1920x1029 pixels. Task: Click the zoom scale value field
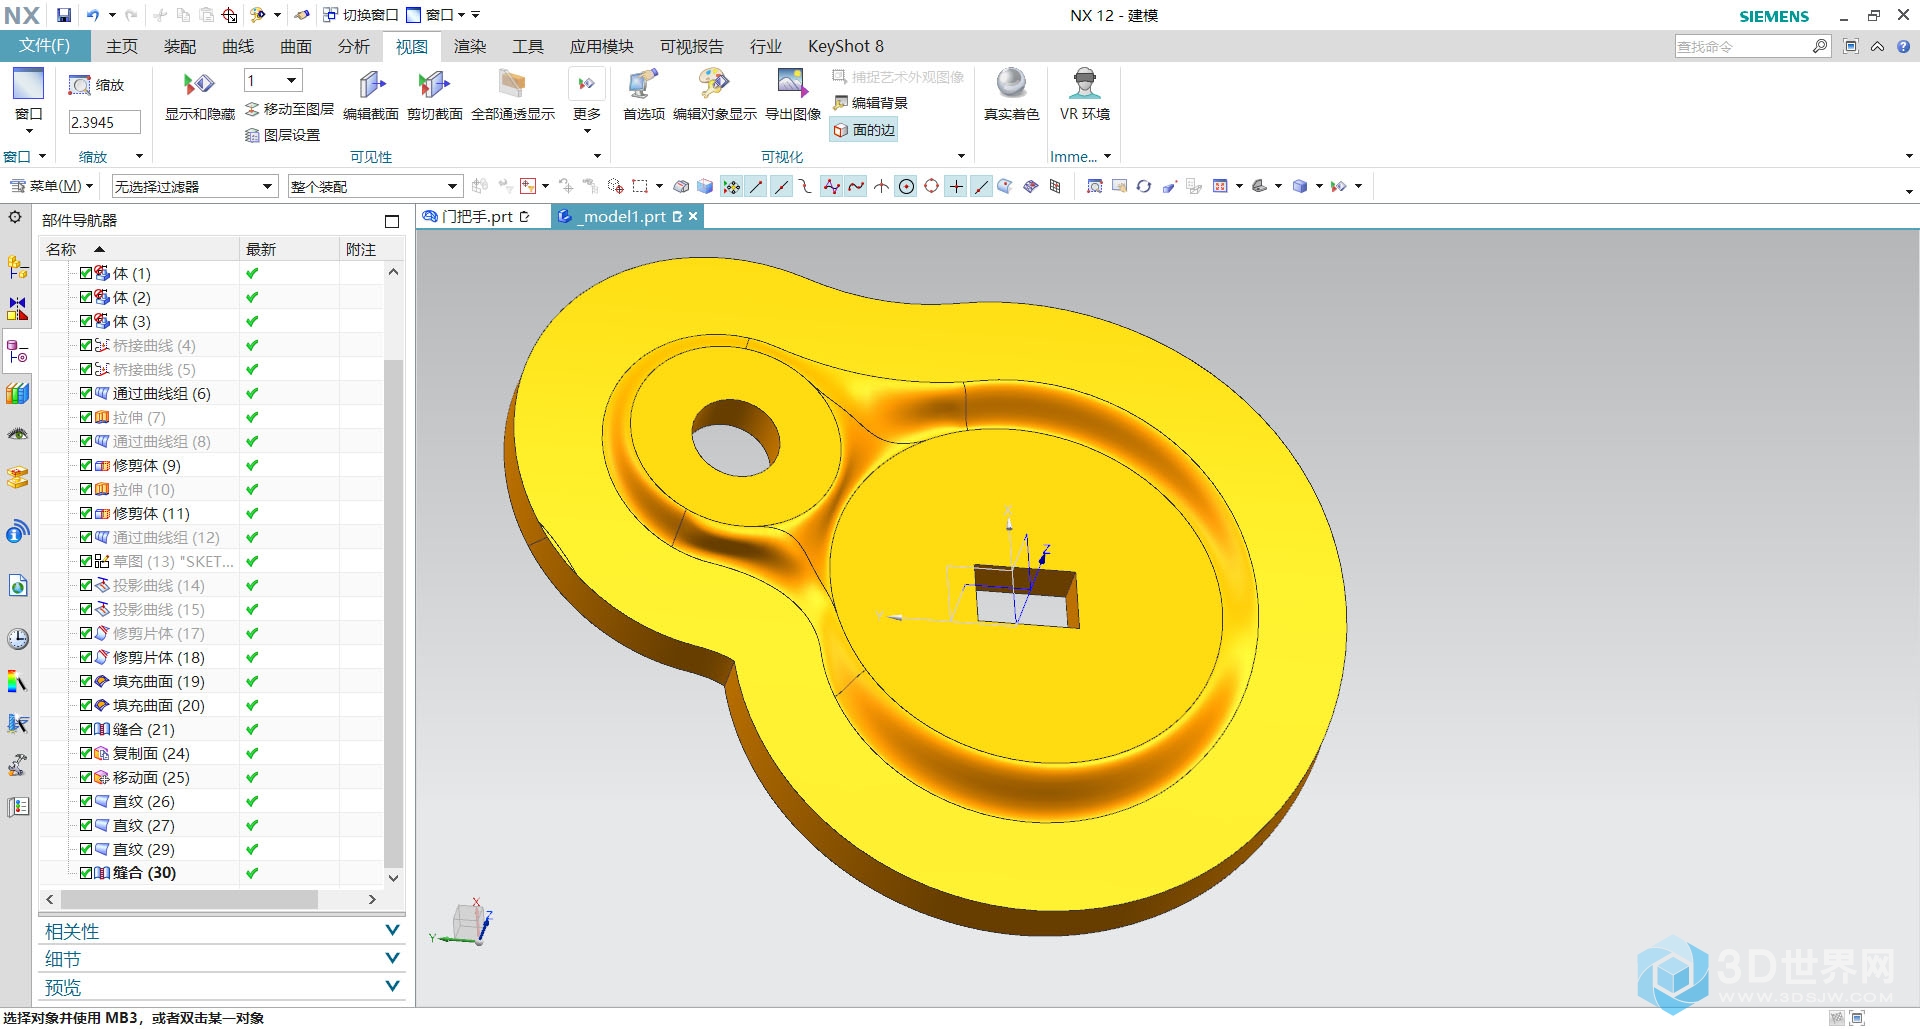(x=104, y=122)
